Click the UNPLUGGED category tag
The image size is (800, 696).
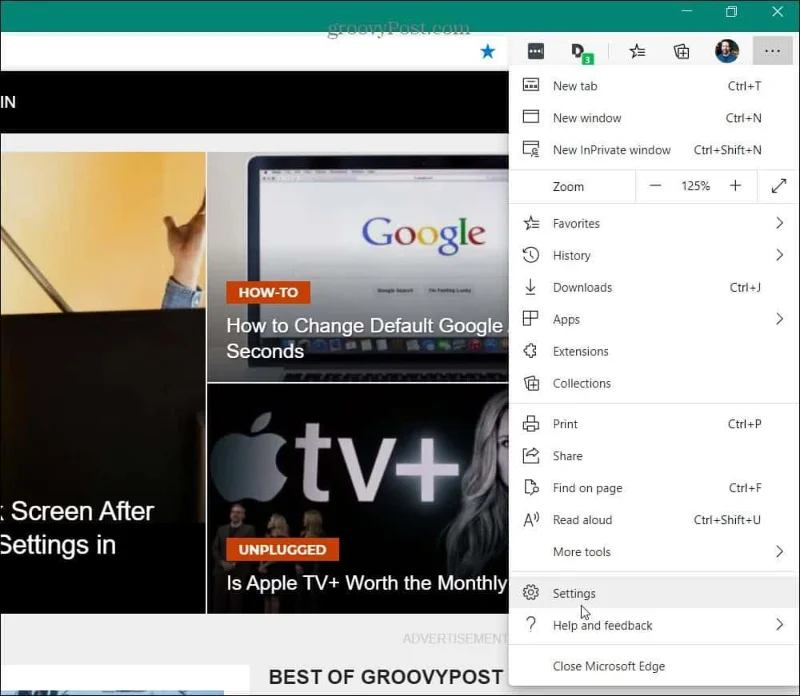tap(282, 550)
